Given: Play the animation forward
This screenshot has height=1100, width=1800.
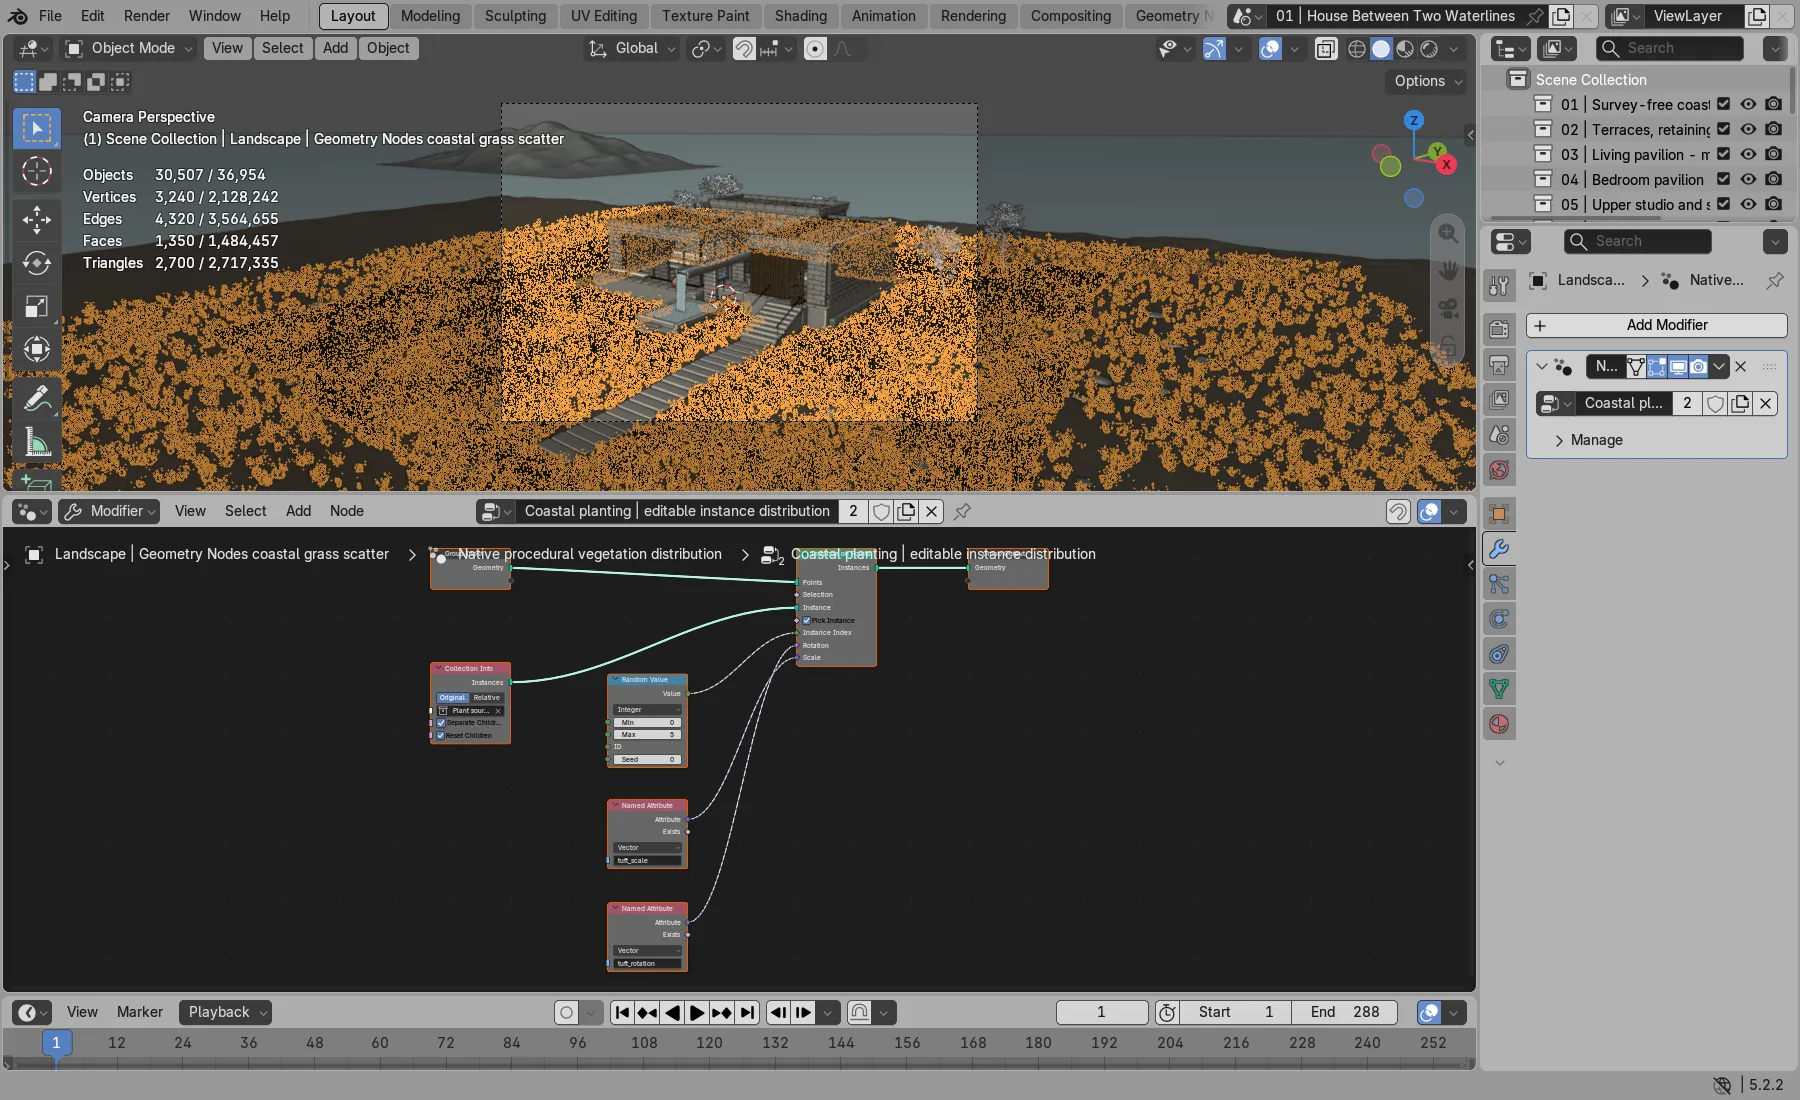Looking at the screenshot, I should tap(697, 1012).
